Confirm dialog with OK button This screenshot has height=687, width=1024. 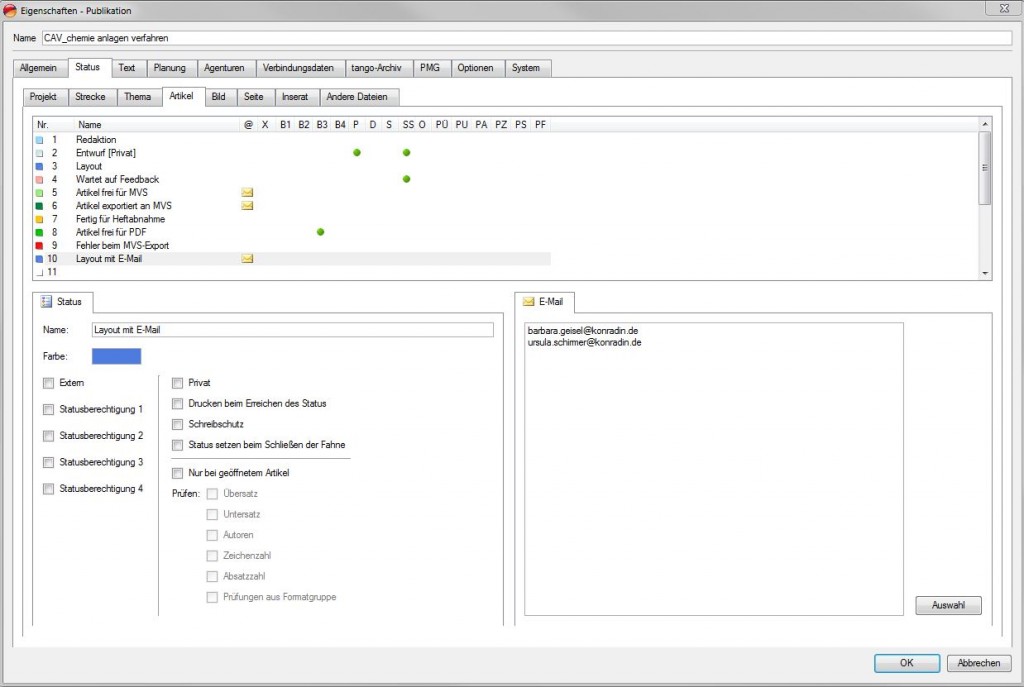pyautogui.click(x=906, y=663)
